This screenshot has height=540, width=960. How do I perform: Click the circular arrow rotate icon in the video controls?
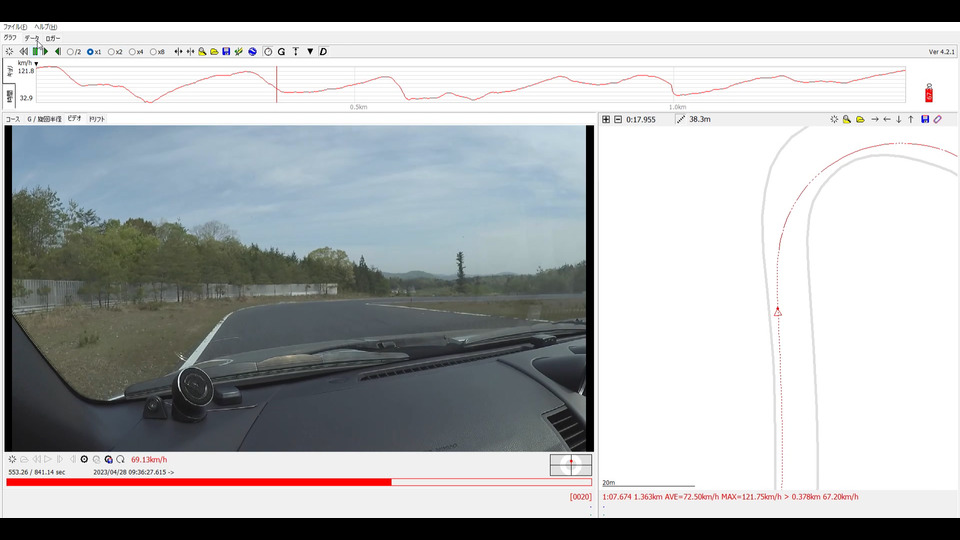[121, 459]
